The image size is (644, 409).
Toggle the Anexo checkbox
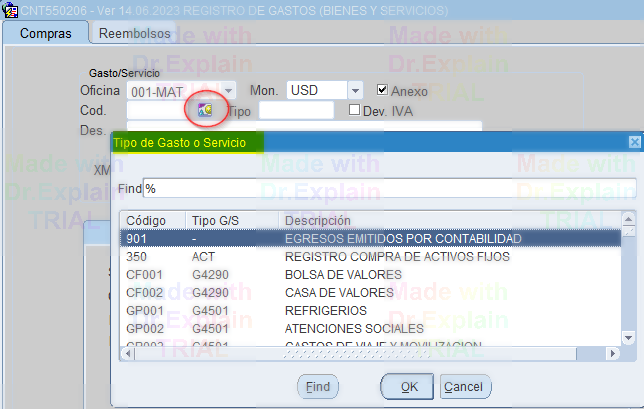click(383, 90)
